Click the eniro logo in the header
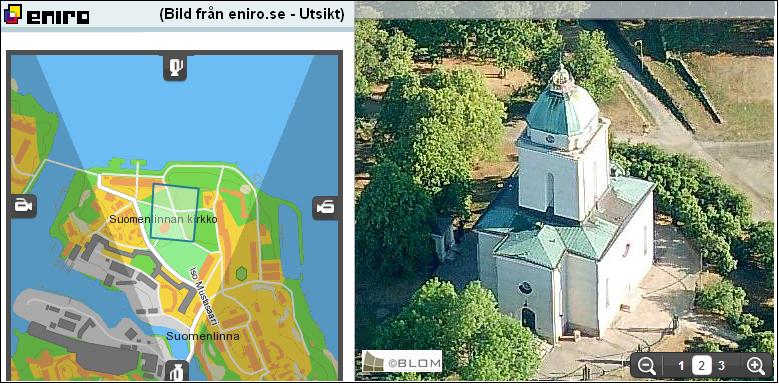The image size is (779, 386). [x=46, y=14]
